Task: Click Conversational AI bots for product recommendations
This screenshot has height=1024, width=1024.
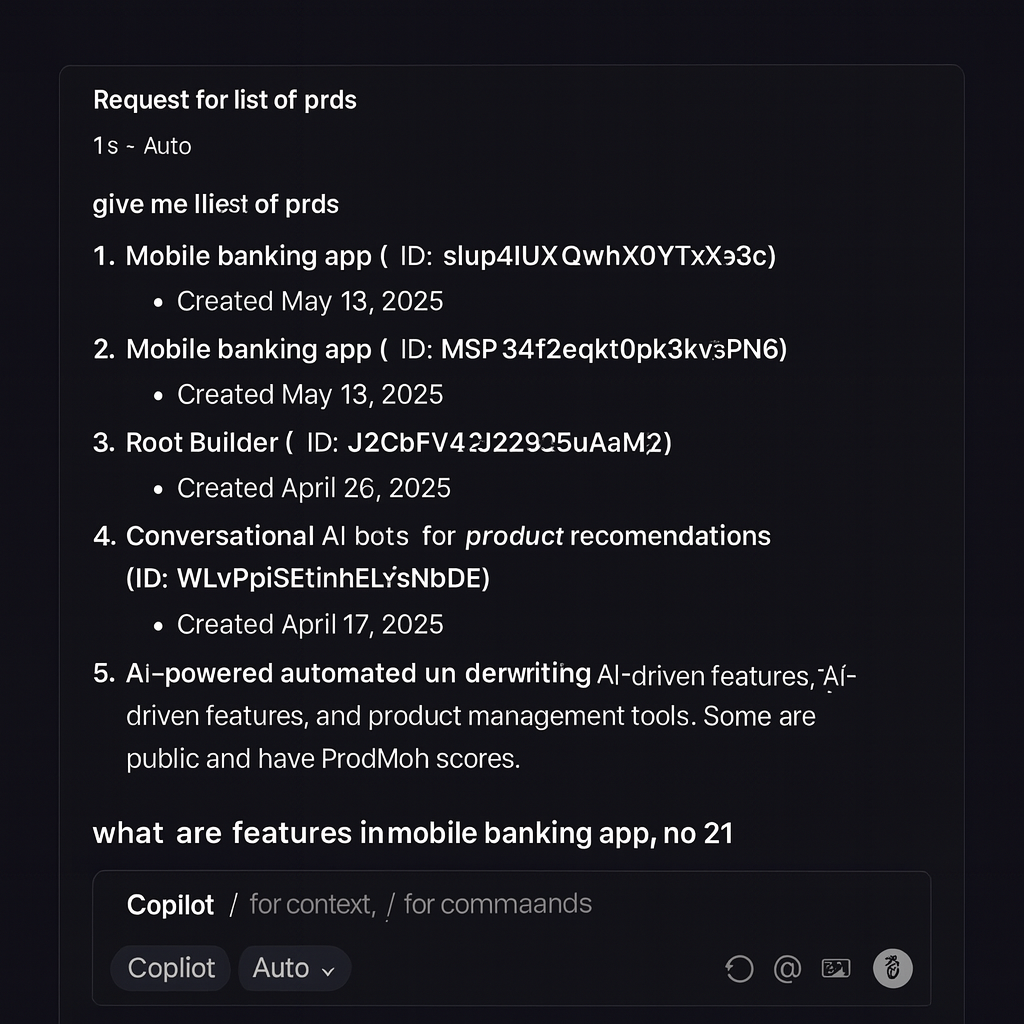Action: [x=448, y=536]
